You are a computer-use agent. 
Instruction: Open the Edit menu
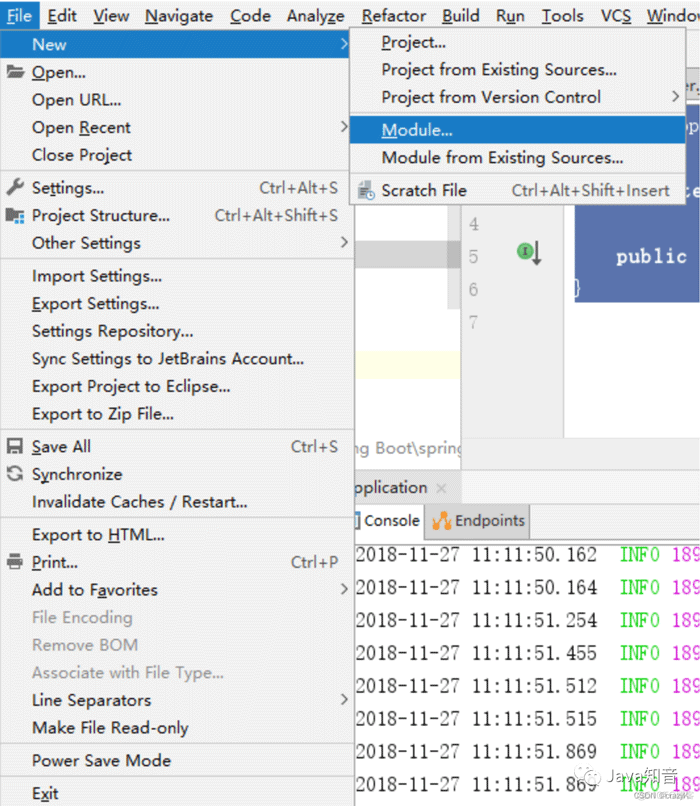pos(62,16)
